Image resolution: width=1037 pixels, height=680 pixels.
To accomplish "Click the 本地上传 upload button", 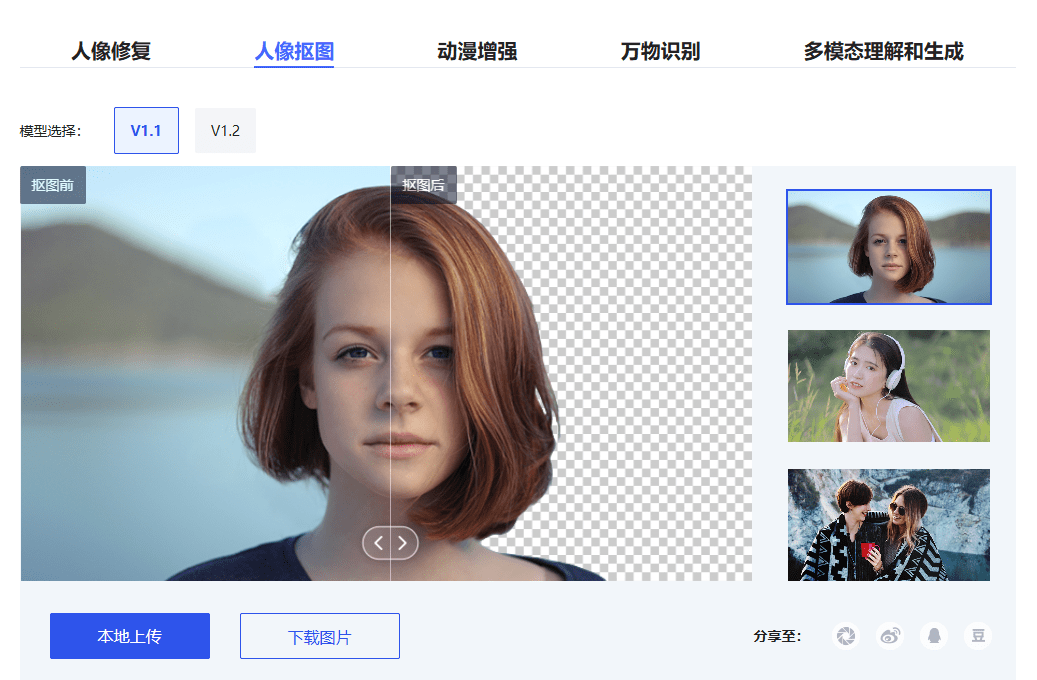I will 129,635.
